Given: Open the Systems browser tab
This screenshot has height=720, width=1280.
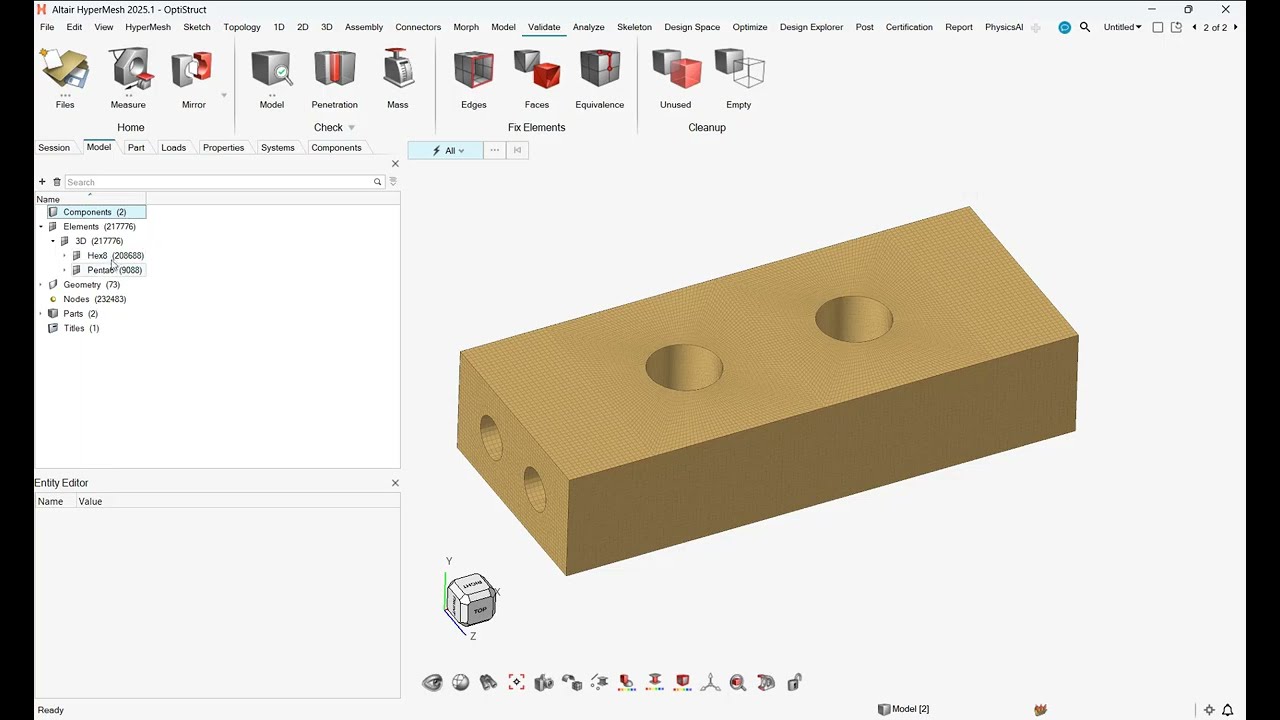Looking at the screenshot, I should [278, 148].
